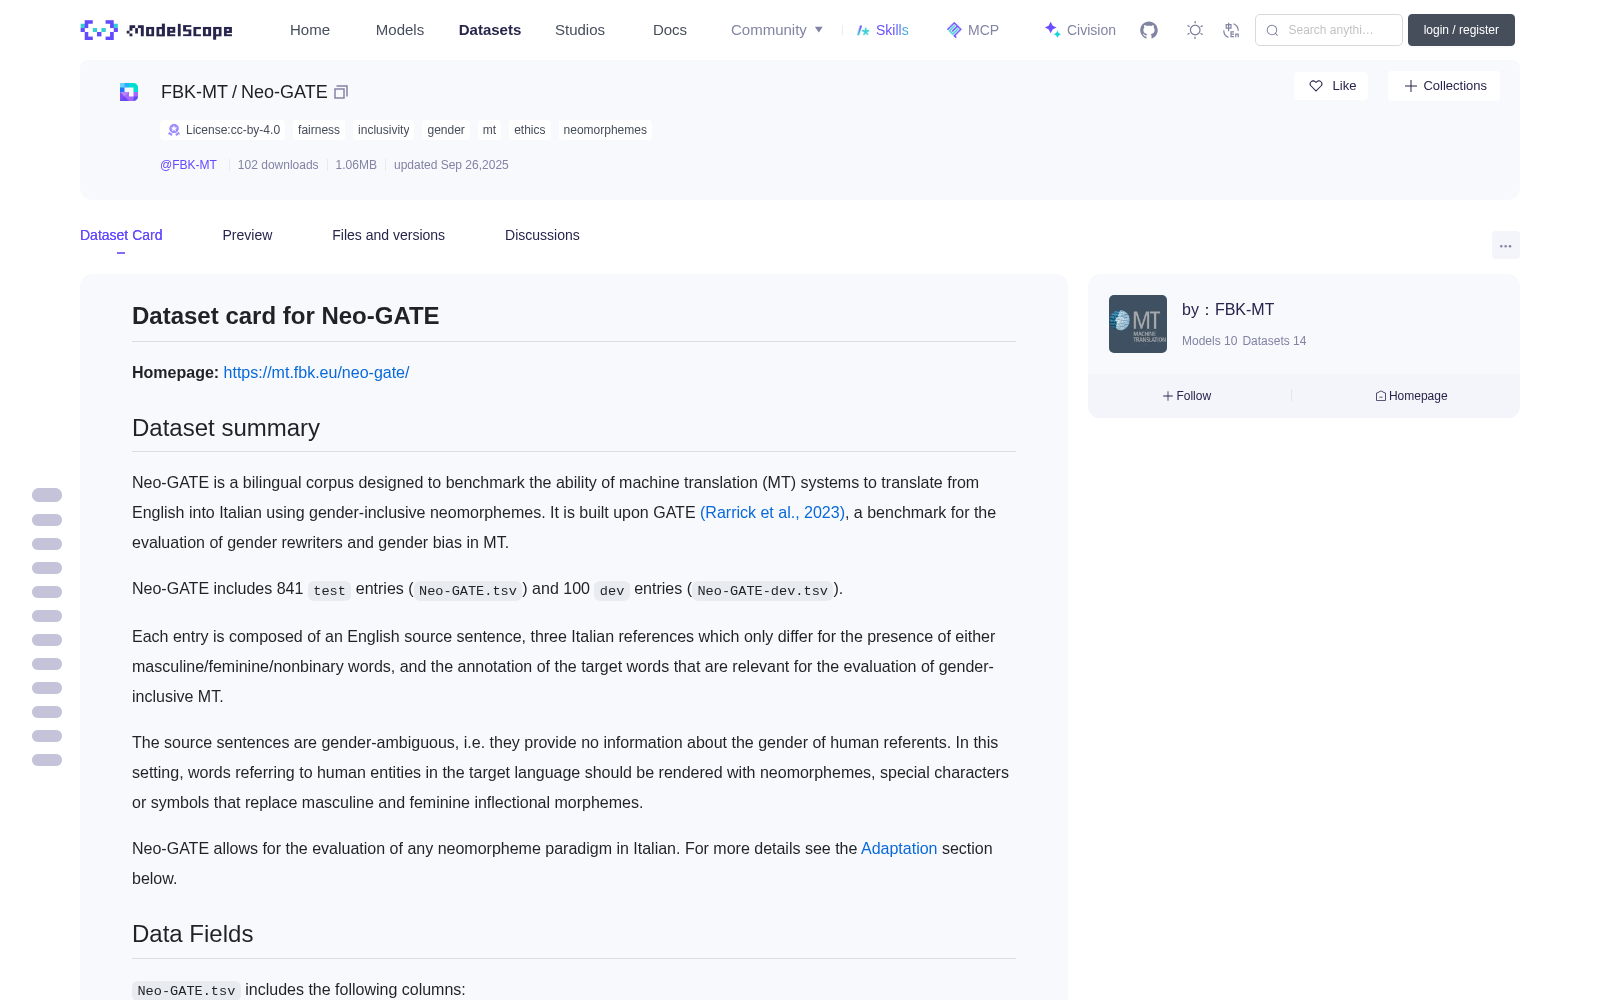
Task: Click the neomorphemes tag
Action: (x=605, y=130)
